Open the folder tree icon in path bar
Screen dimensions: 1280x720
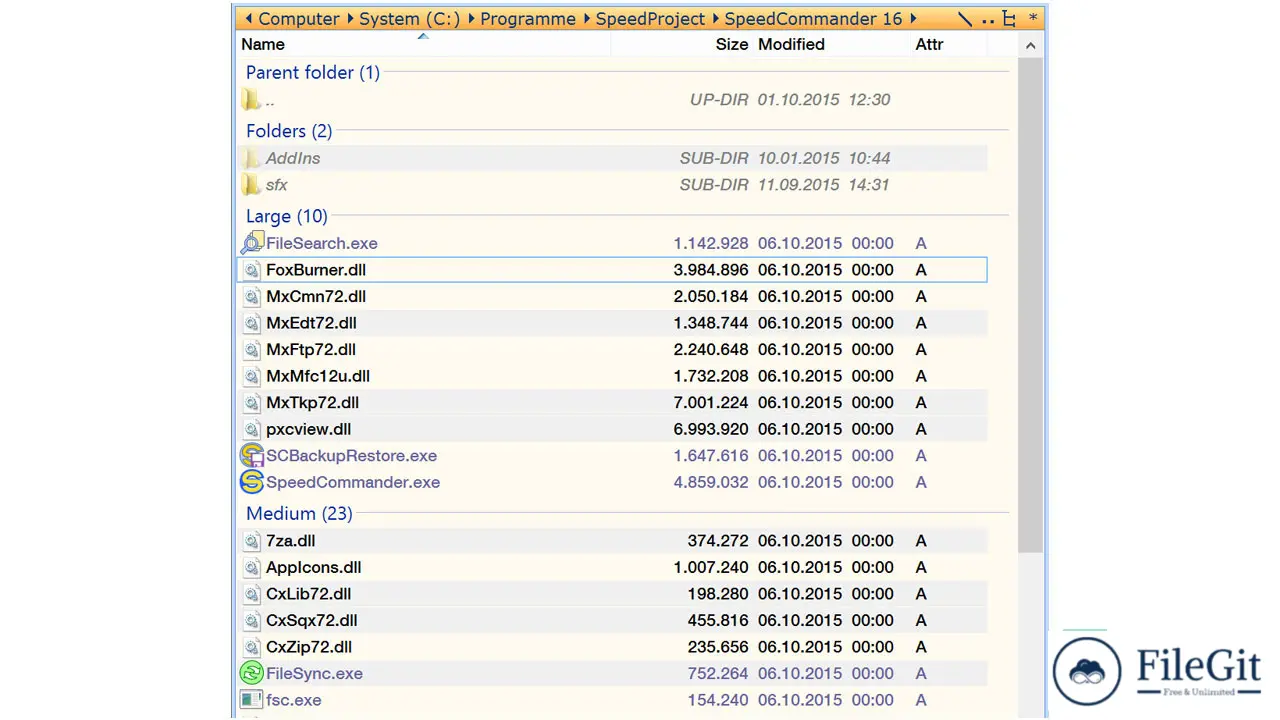pos(1009,19)
